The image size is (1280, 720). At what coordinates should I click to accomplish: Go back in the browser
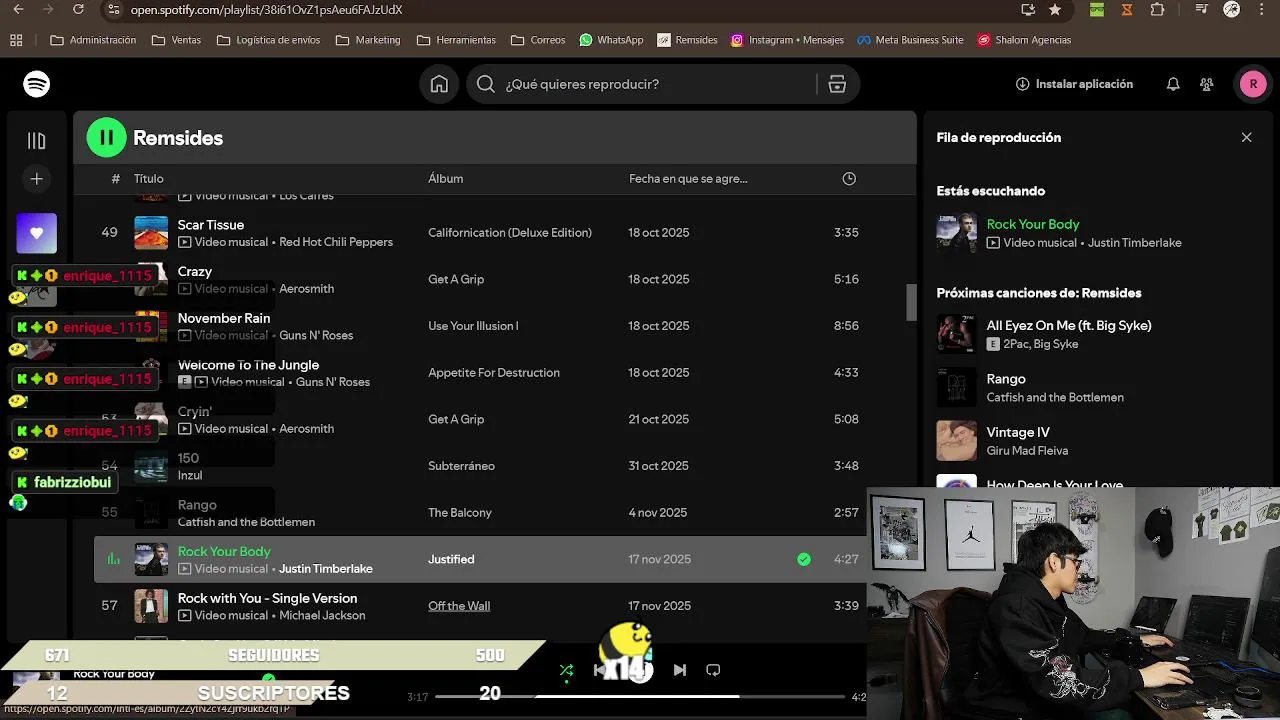[x=18, y=9]
